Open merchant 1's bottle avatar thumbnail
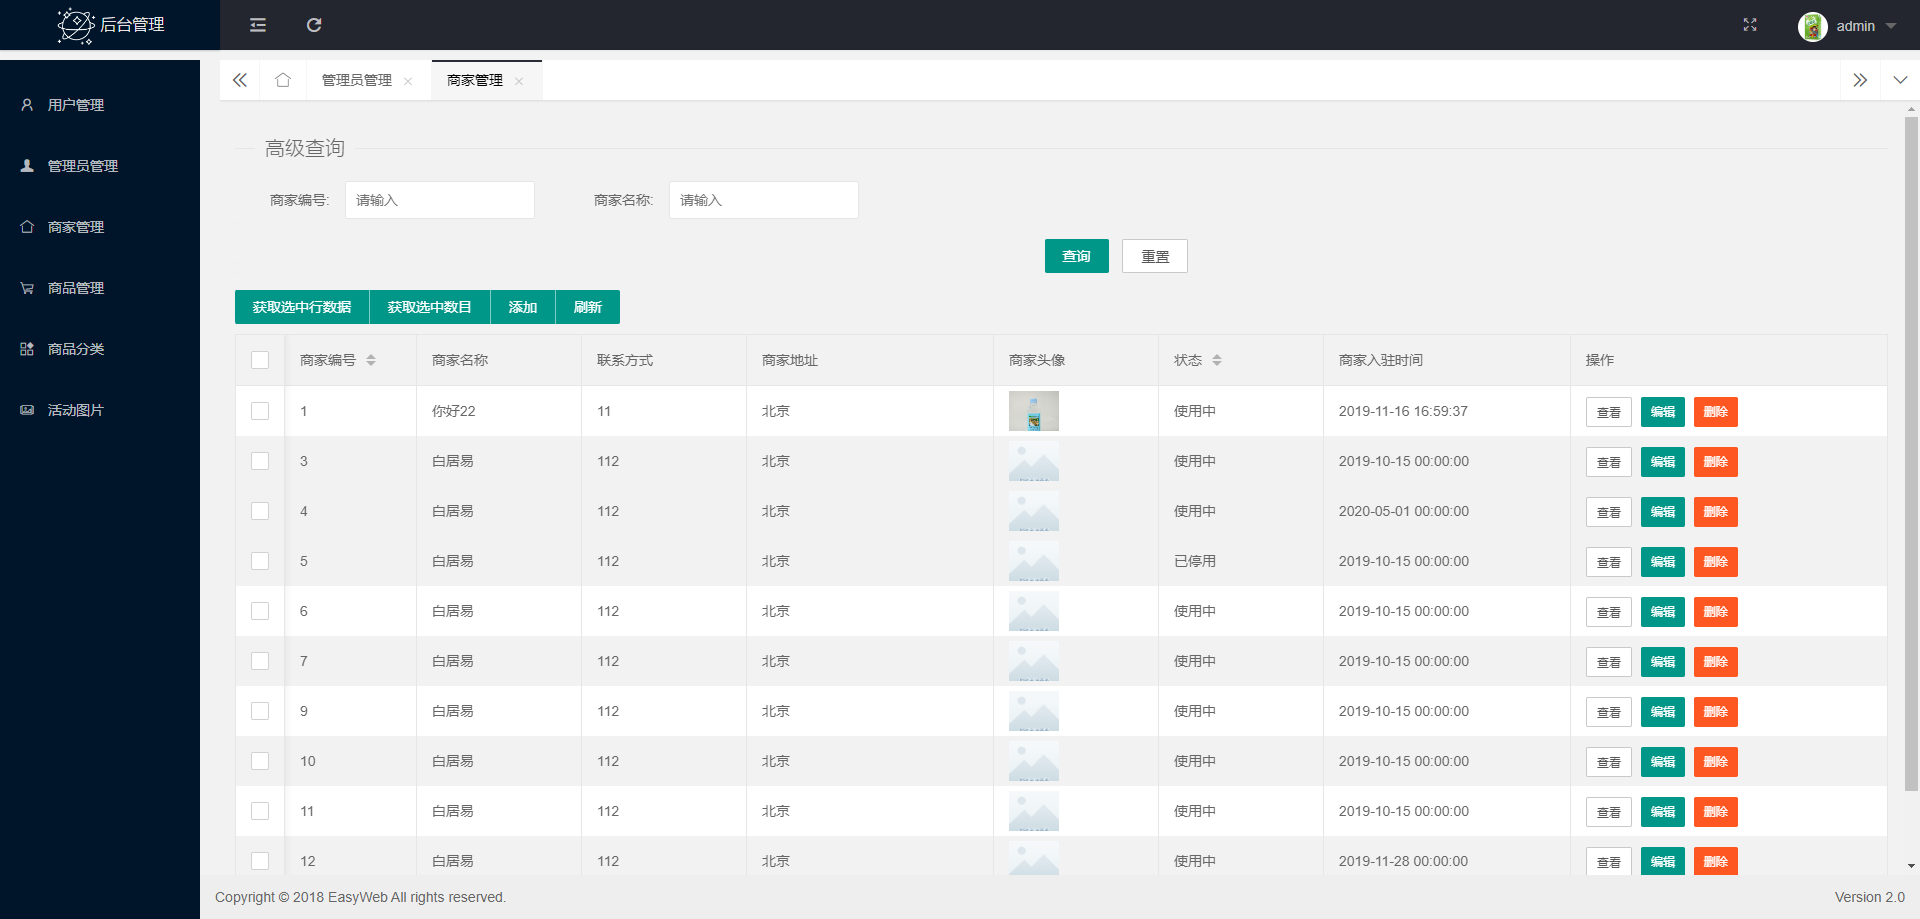This screenshot has width=1920, height=919. (x=1034, y=411)
